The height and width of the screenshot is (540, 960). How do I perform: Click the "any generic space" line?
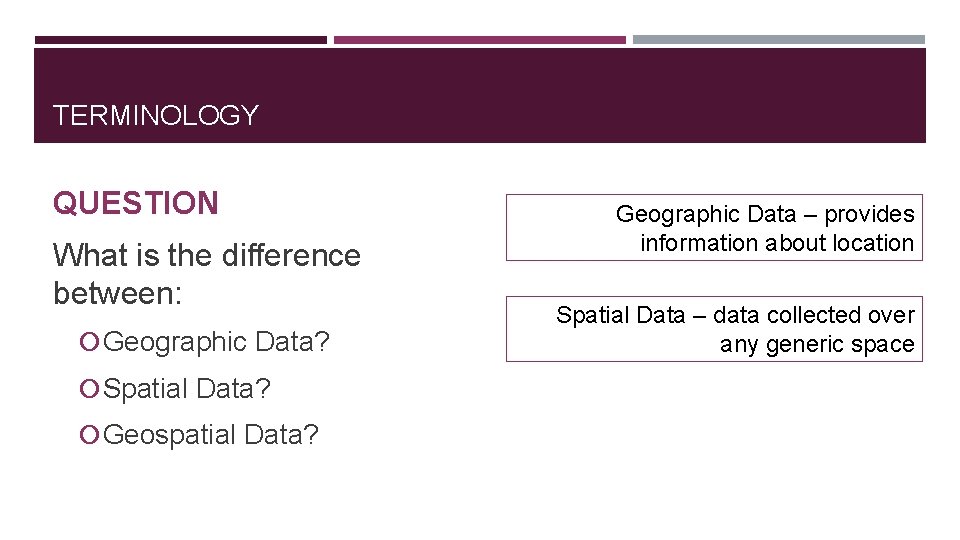pos(817,344)
